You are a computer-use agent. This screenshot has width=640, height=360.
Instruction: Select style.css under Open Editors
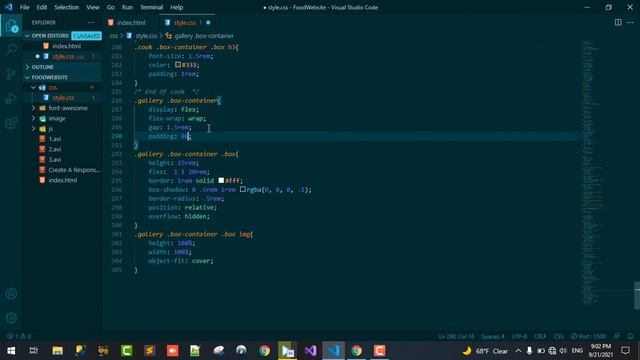coord(62,56)
